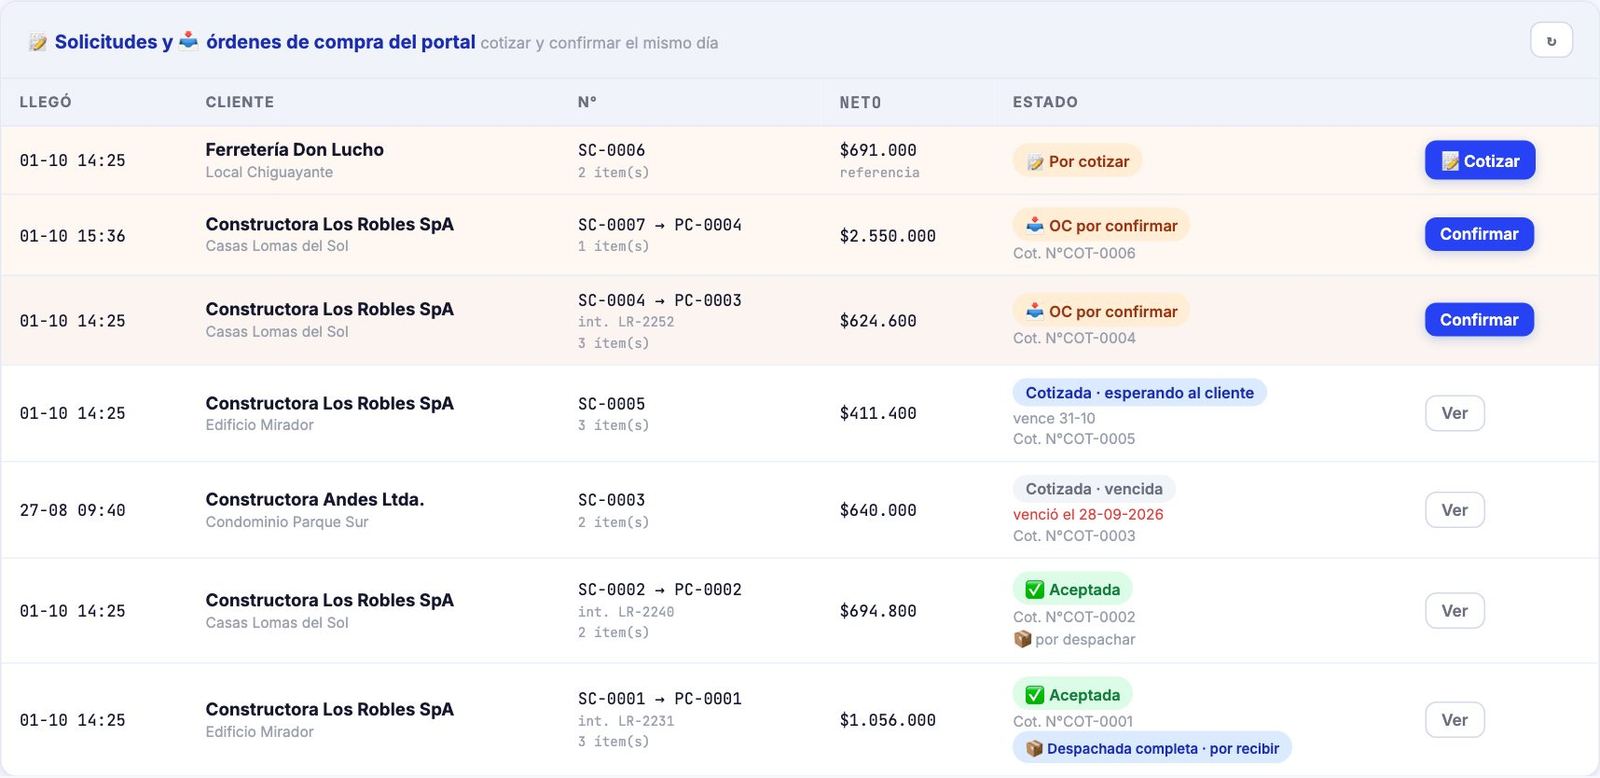
Task: Click the 27-08 09:40 arrival time
Action: point(73,510)
